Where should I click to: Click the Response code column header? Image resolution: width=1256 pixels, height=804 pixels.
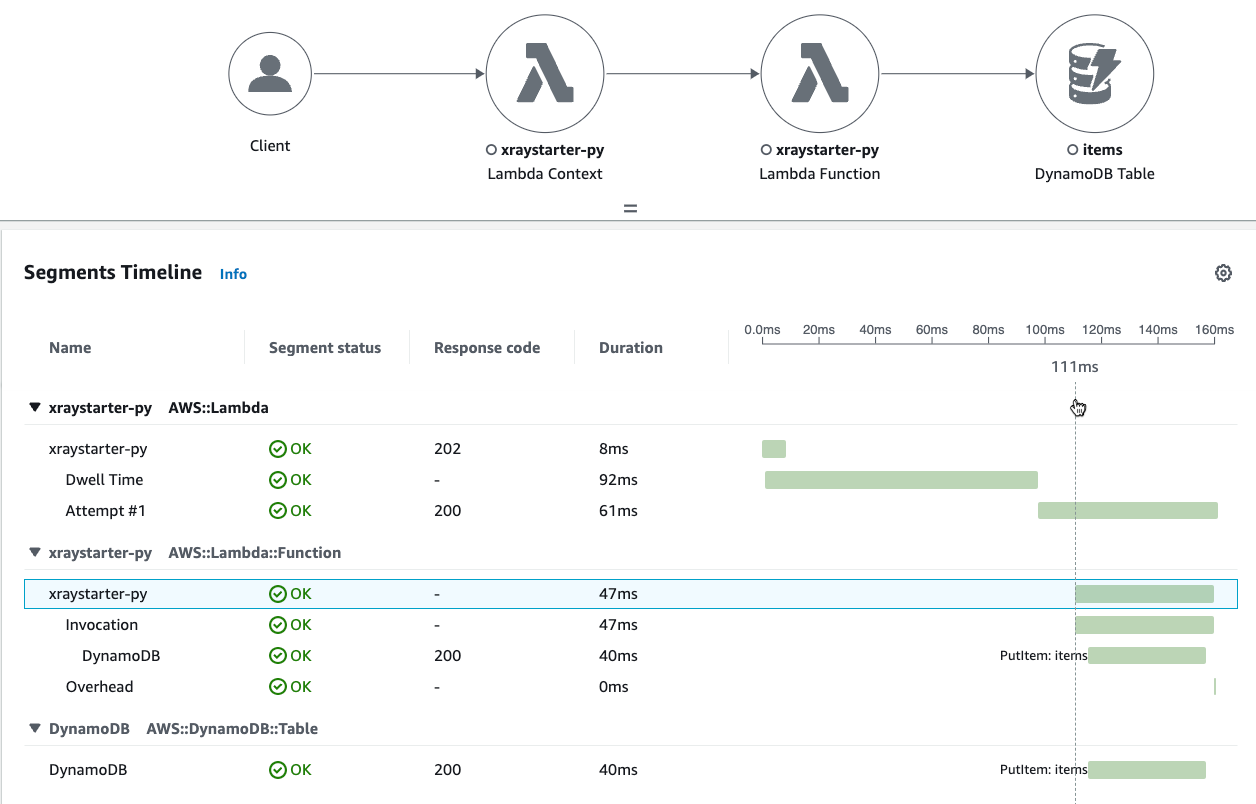[x=487, y=348]
